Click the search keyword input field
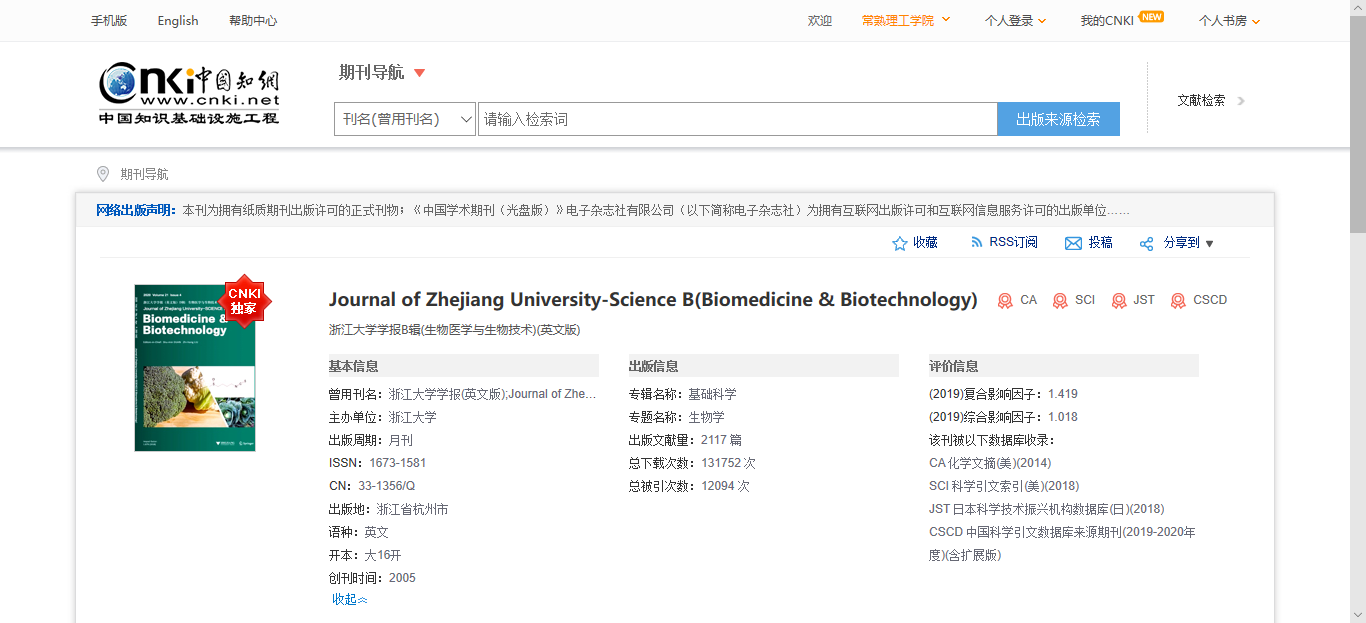The height and width of the screenshot is (623, 1366). point(737,119)
